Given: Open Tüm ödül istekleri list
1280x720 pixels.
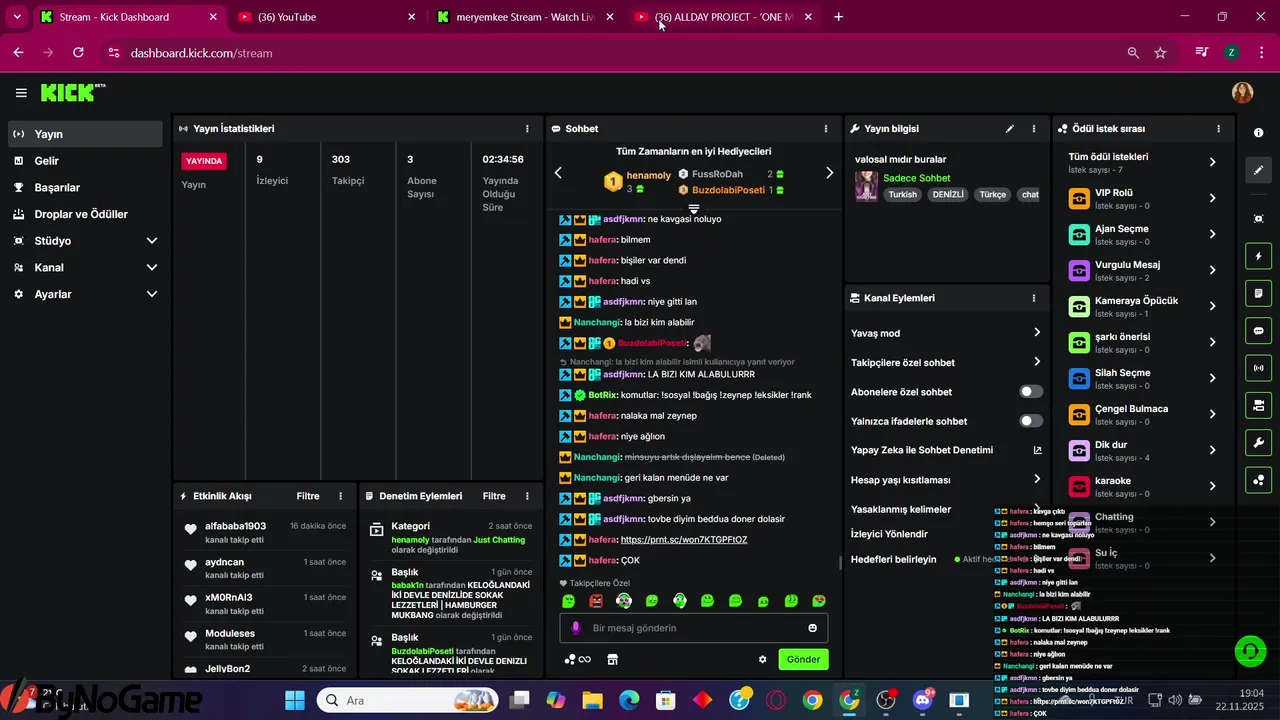Looking at the screenshot, I should 1142,162.
